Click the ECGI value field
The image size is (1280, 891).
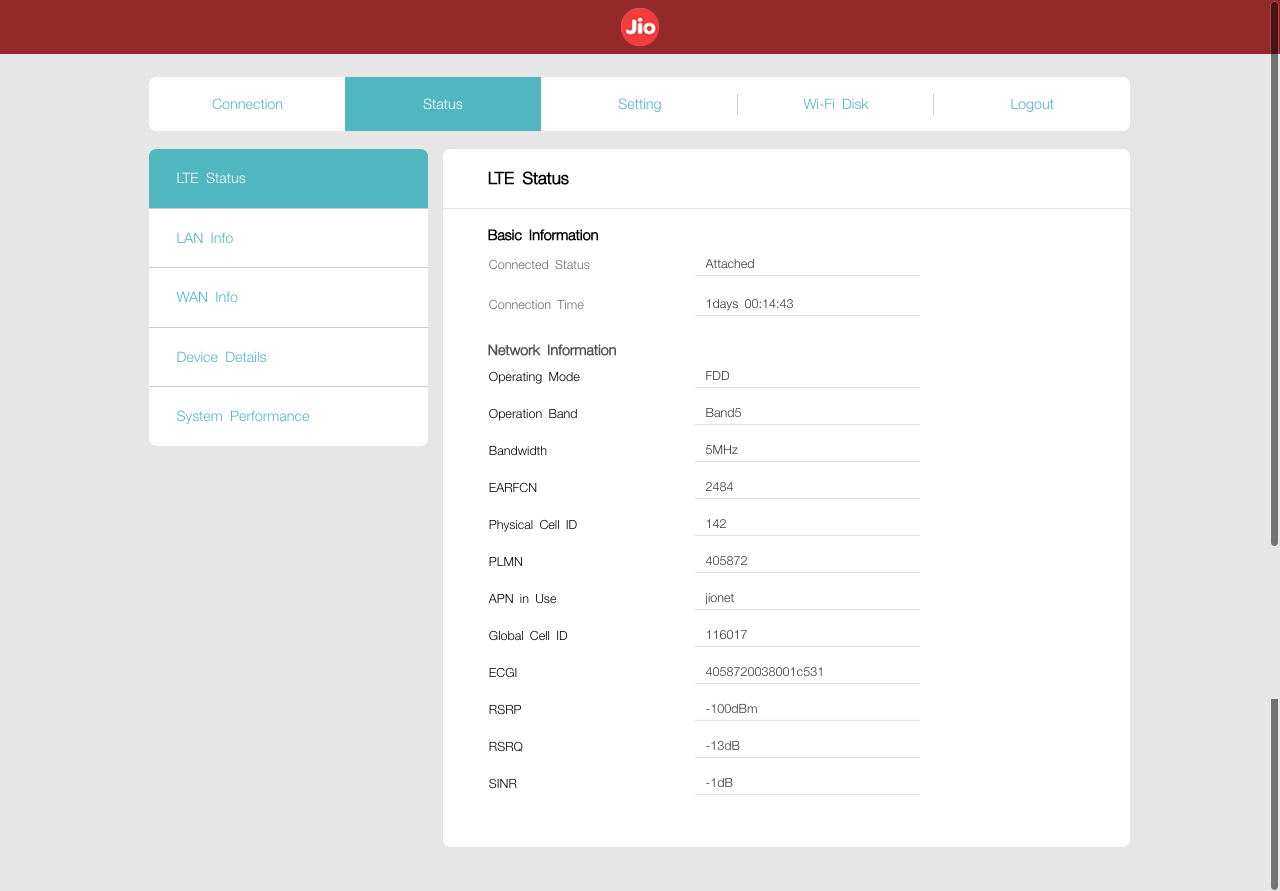tap(806, 672)
